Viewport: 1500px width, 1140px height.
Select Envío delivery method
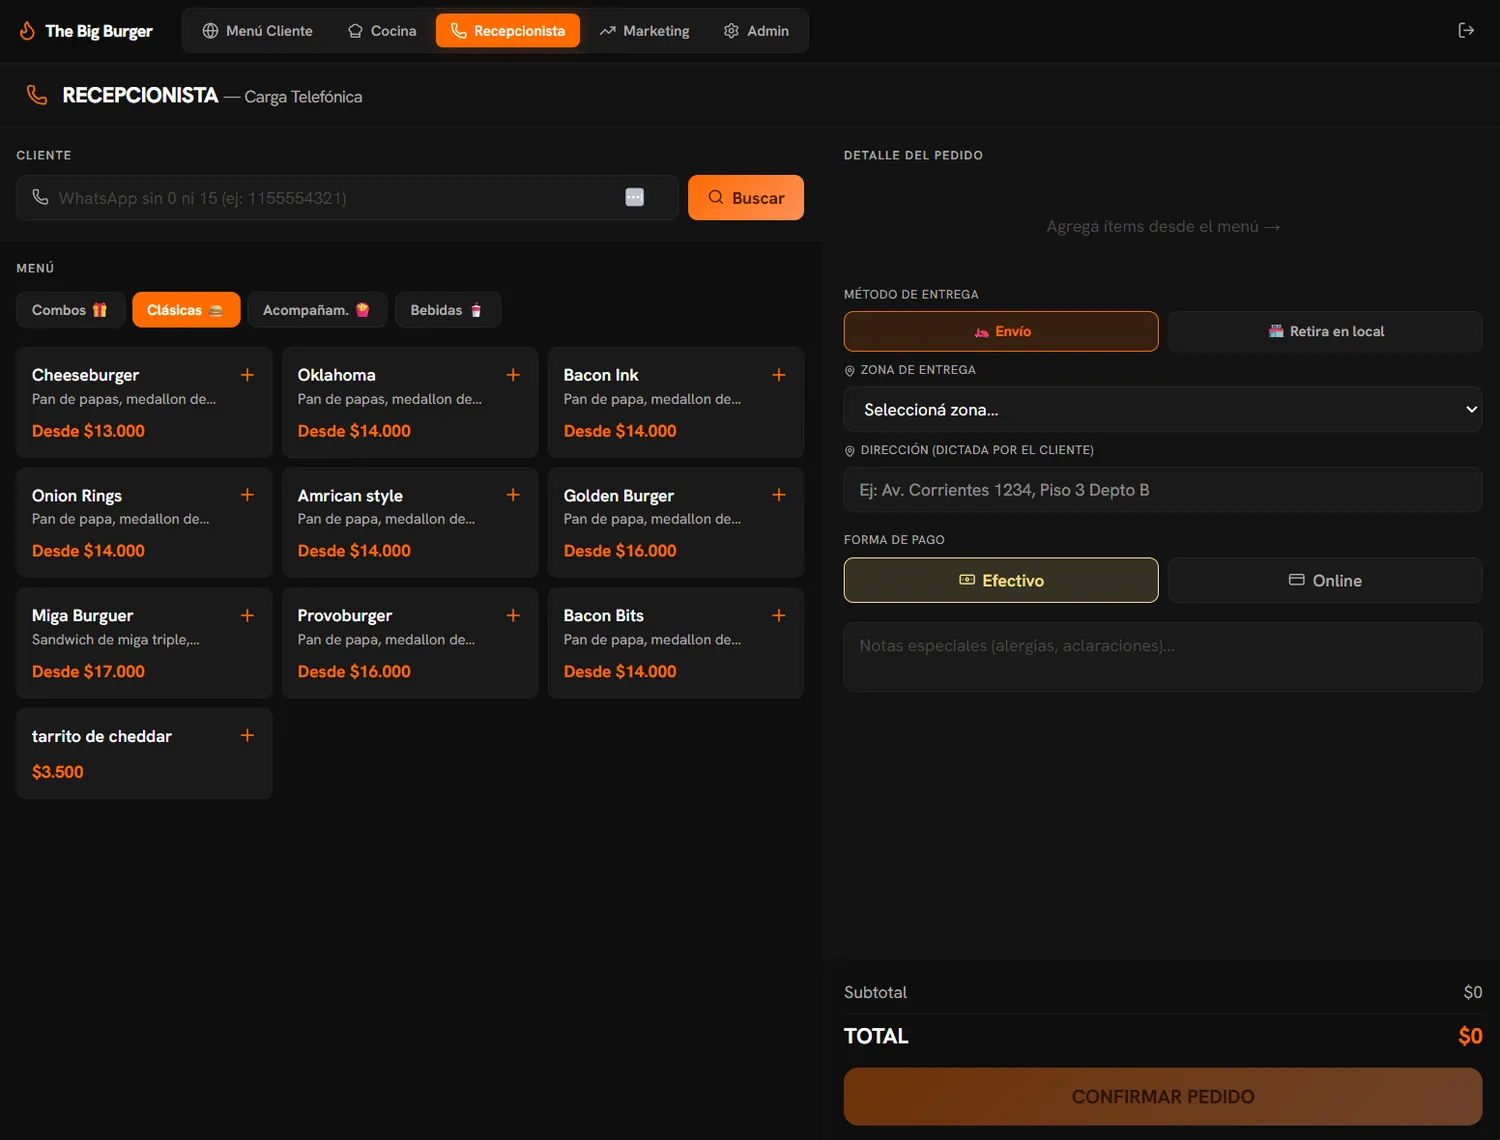tap(1001, 331)
